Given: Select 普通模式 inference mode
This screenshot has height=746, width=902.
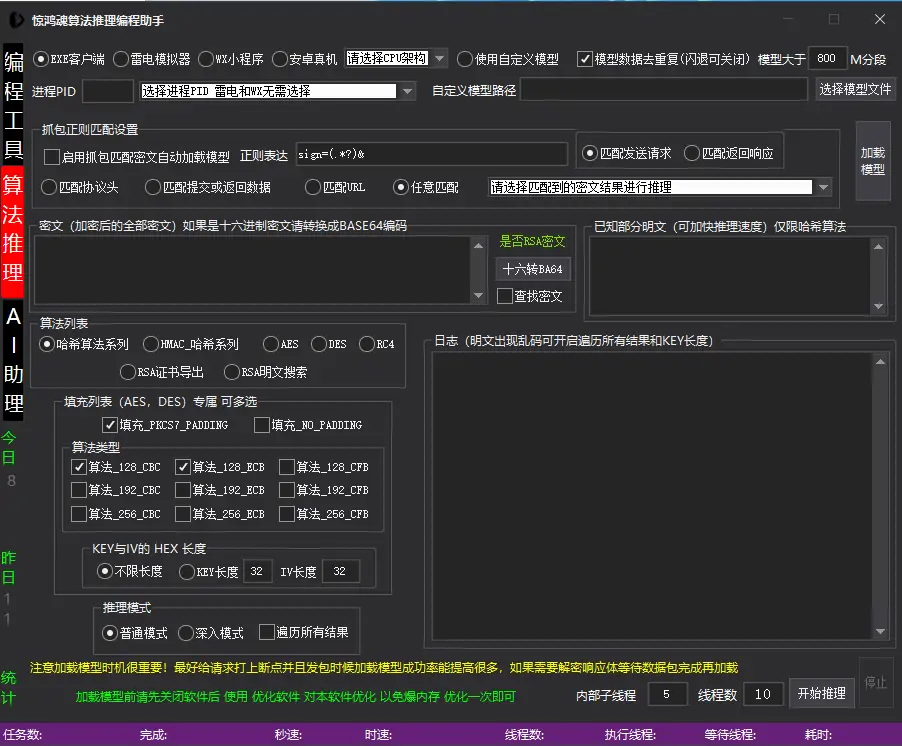Looking at the screenshot, I should pos(135,633).
